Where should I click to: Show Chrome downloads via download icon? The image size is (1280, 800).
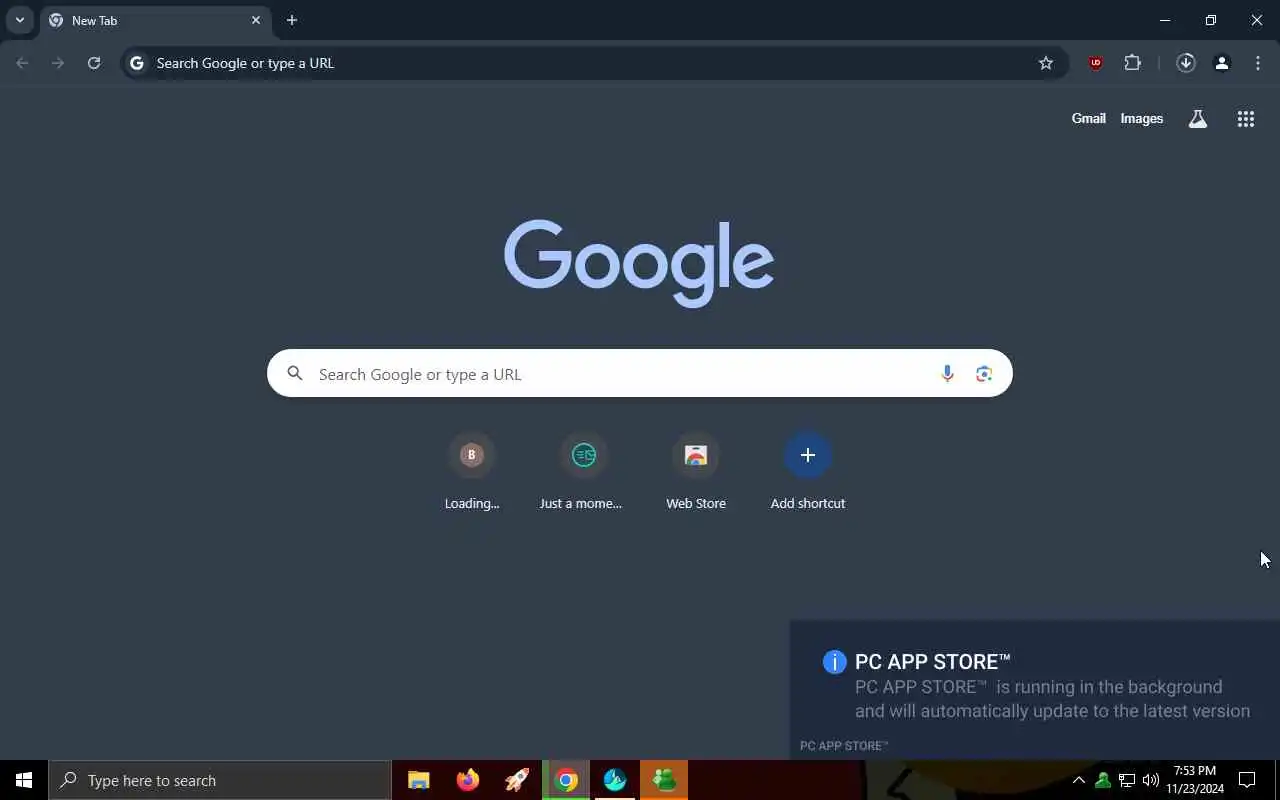pyautogui.click(x=1186, y=63)
